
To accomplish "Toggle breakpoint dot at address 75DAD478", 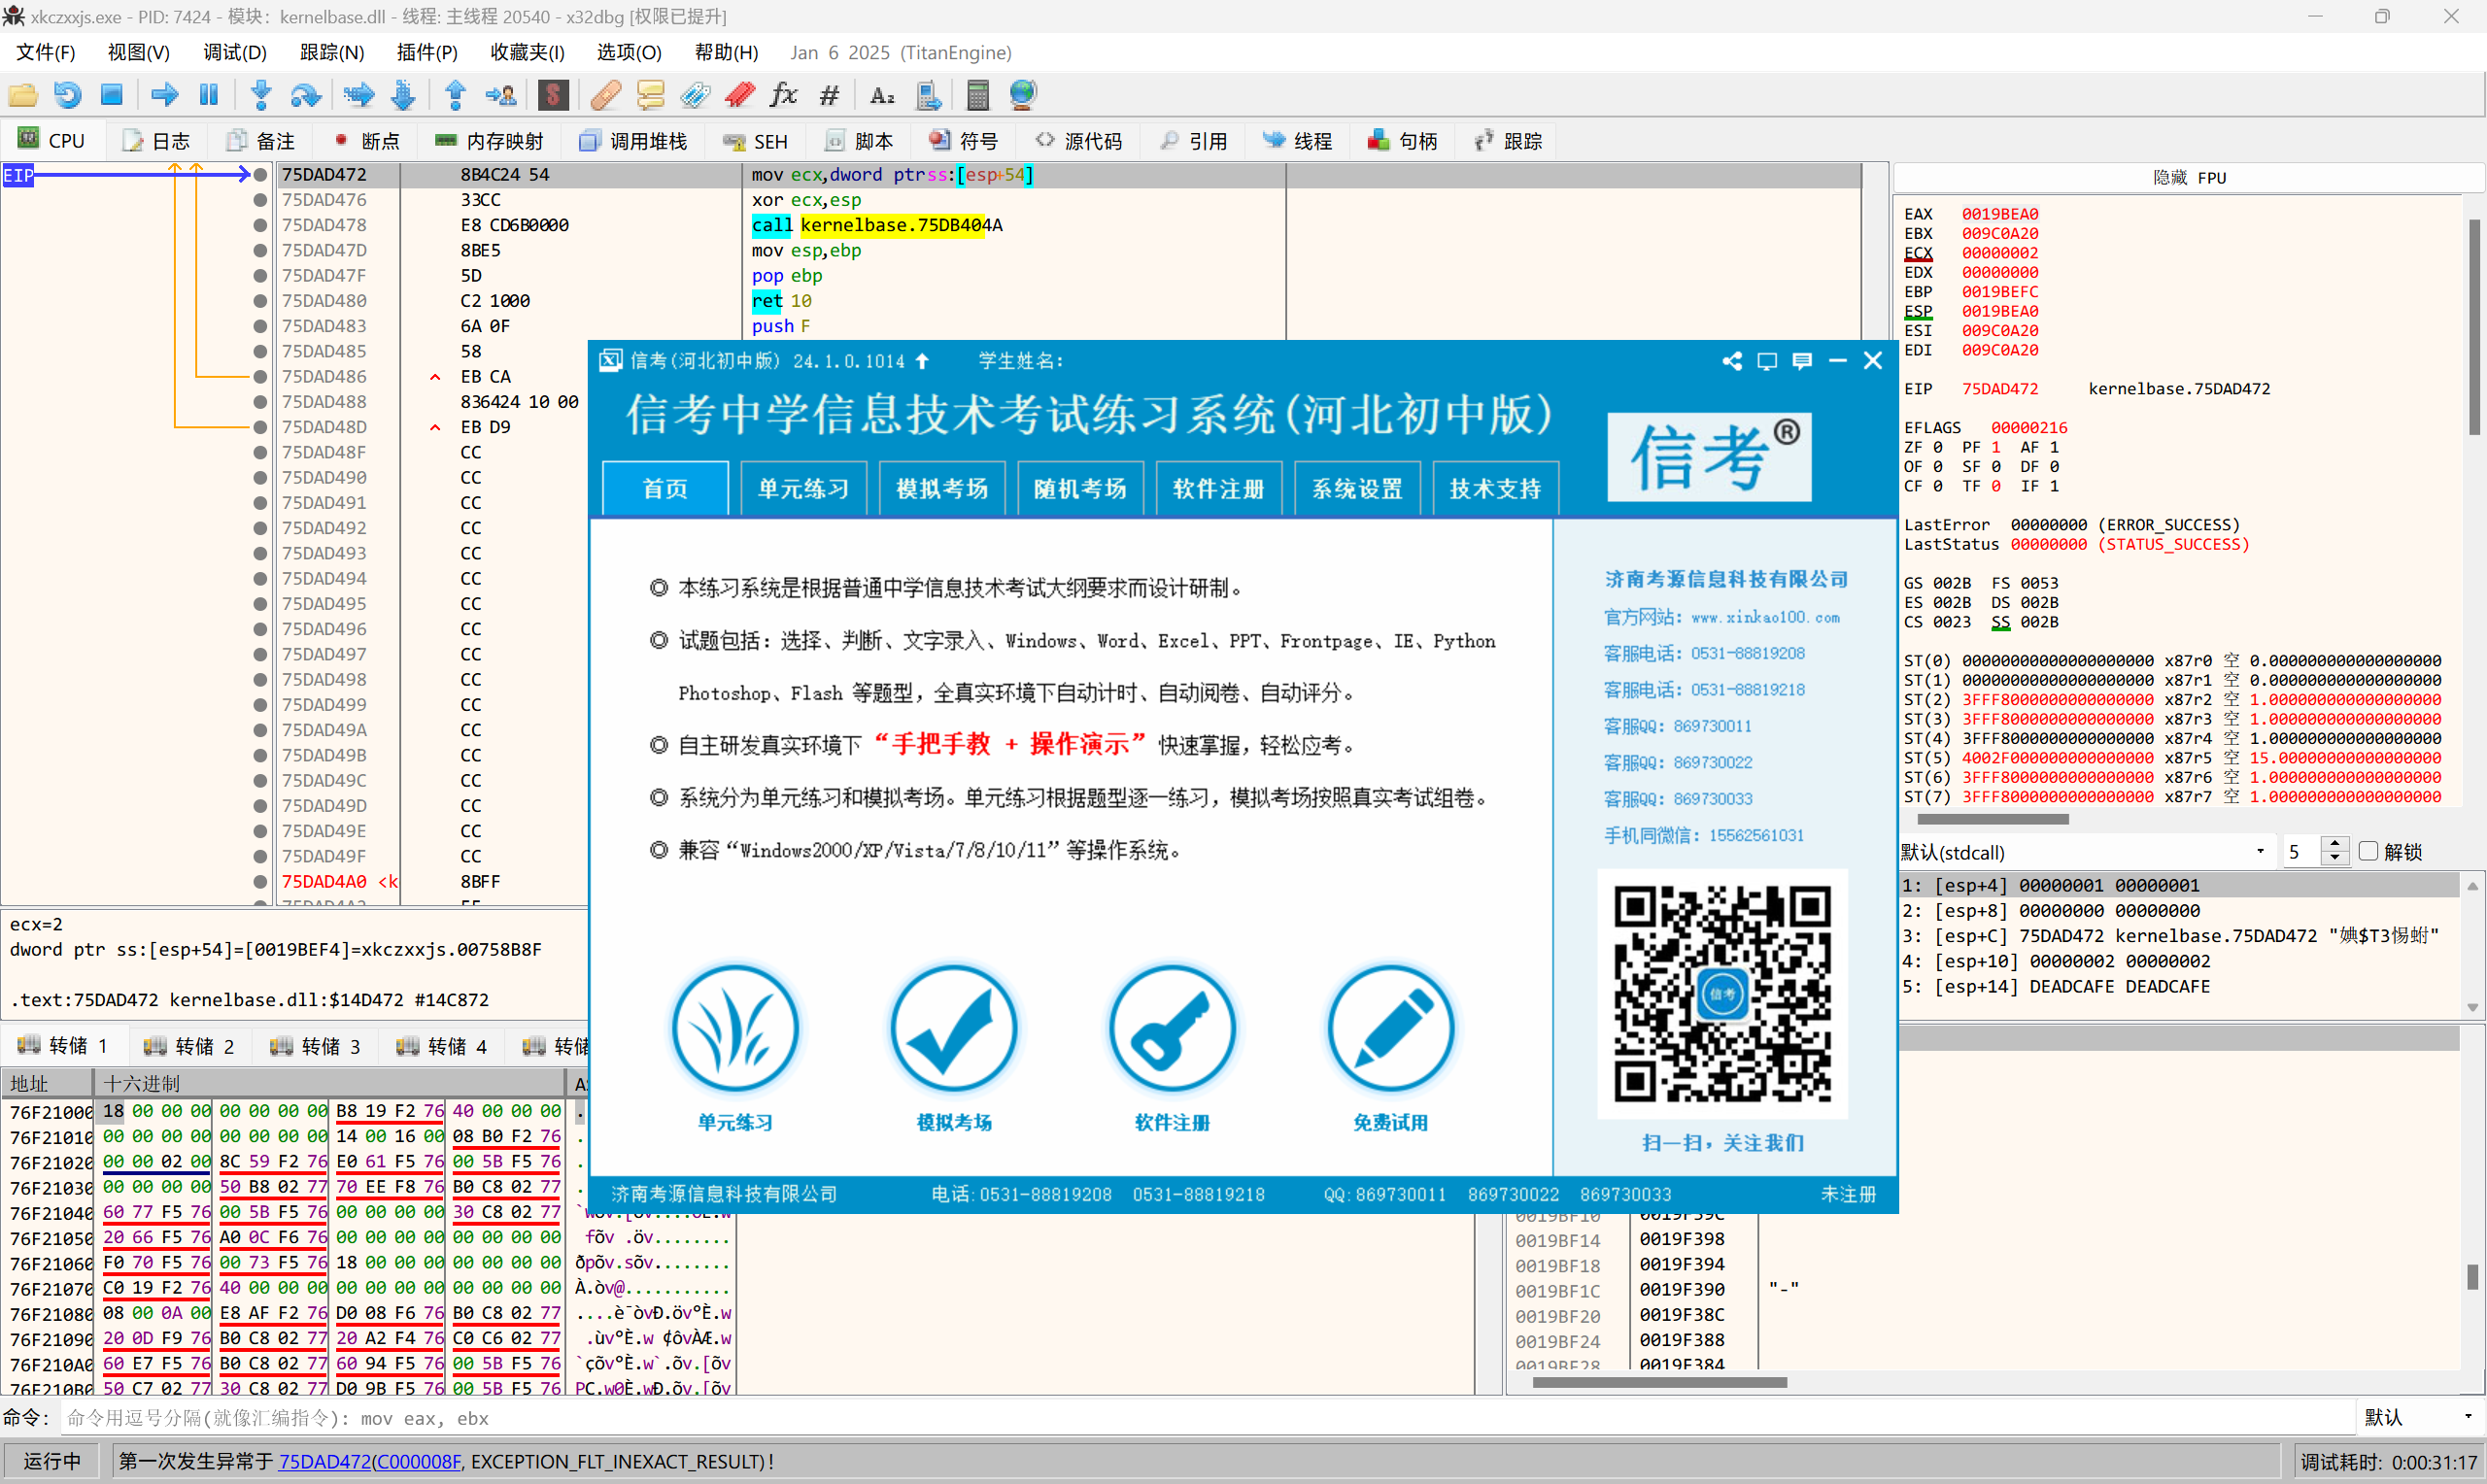I will click(260, 225).
